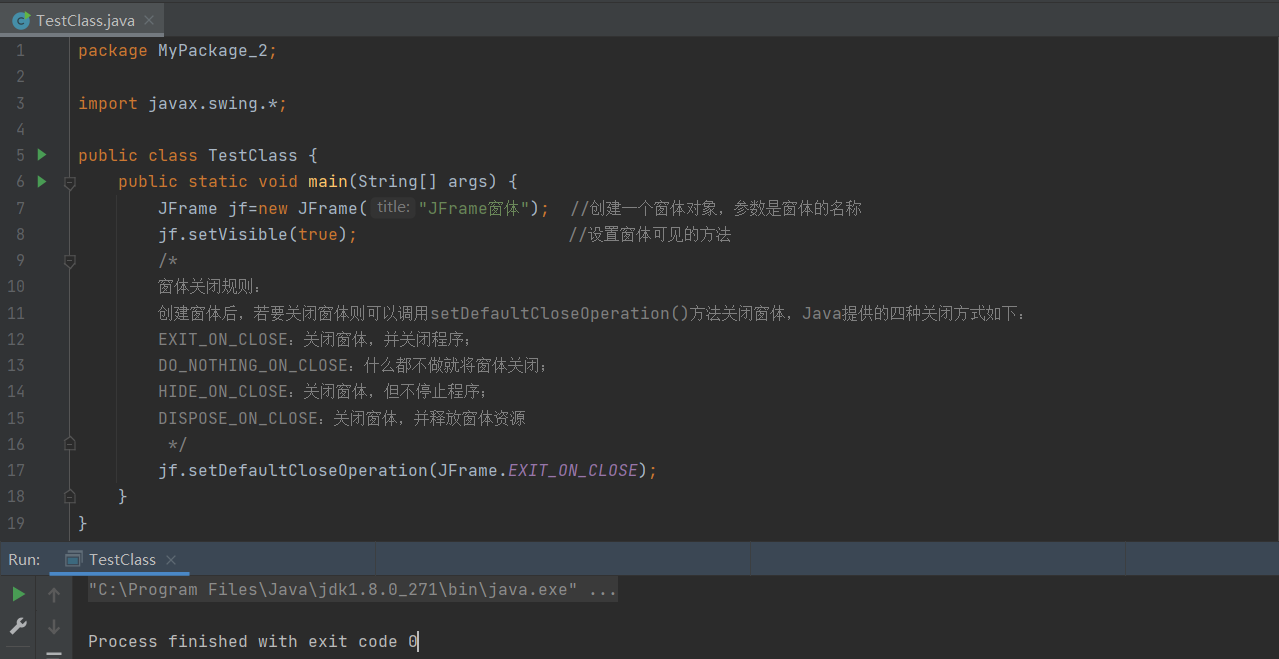Place cursor on 'package MyPackage_2;' statement

pos(178,51)
